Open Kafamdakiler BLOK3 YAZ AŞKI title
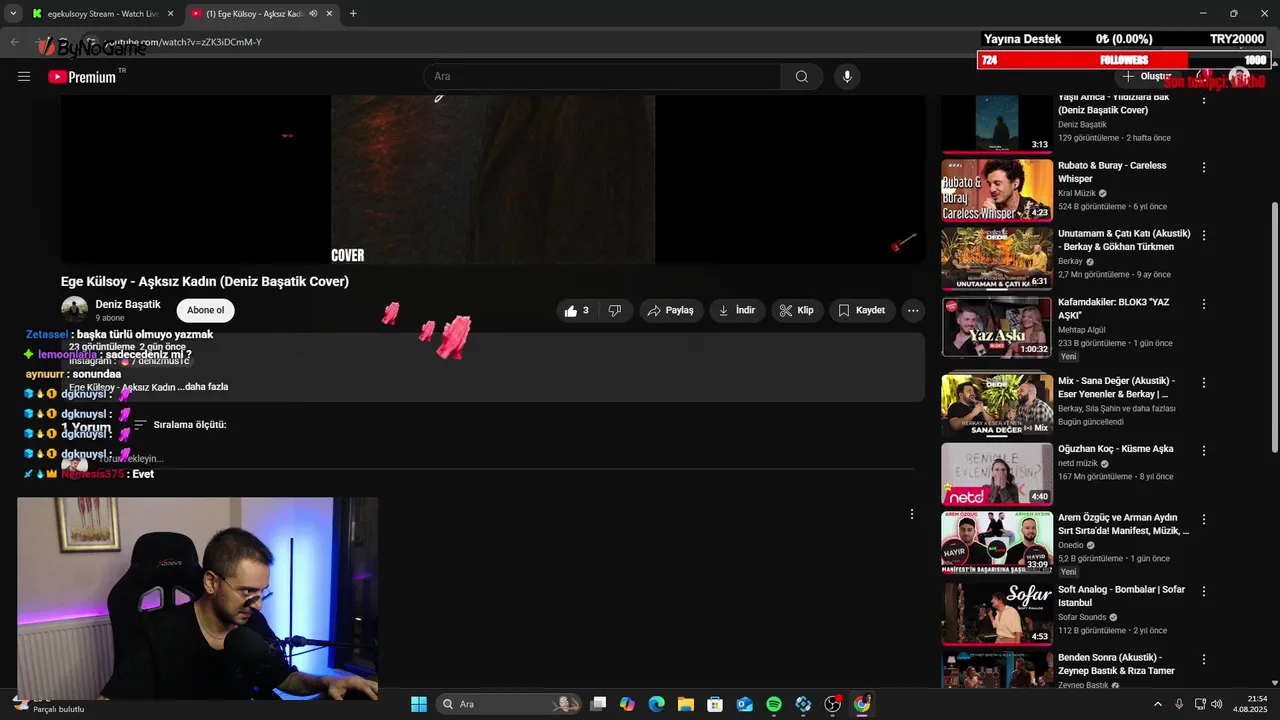 coord(1113,309)
